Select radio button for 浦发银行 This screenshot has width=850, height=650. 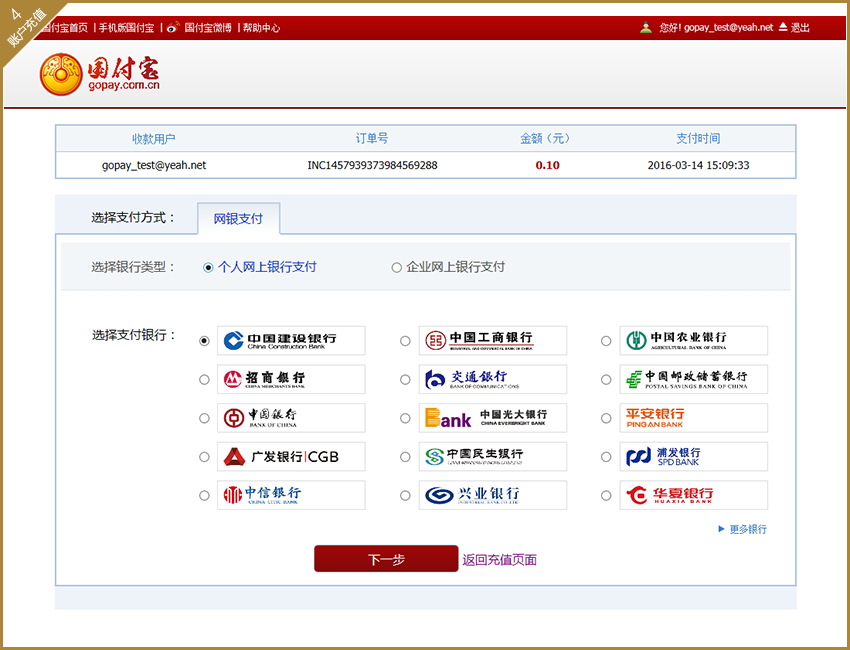(607, 457)
